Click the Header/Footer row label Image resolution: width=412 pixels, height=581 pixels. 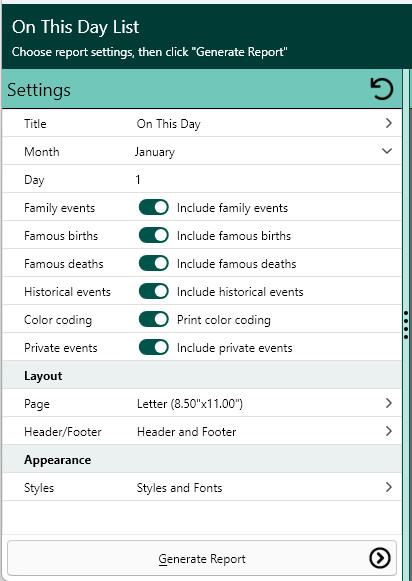pyautogui.click(x=63, y=432)
